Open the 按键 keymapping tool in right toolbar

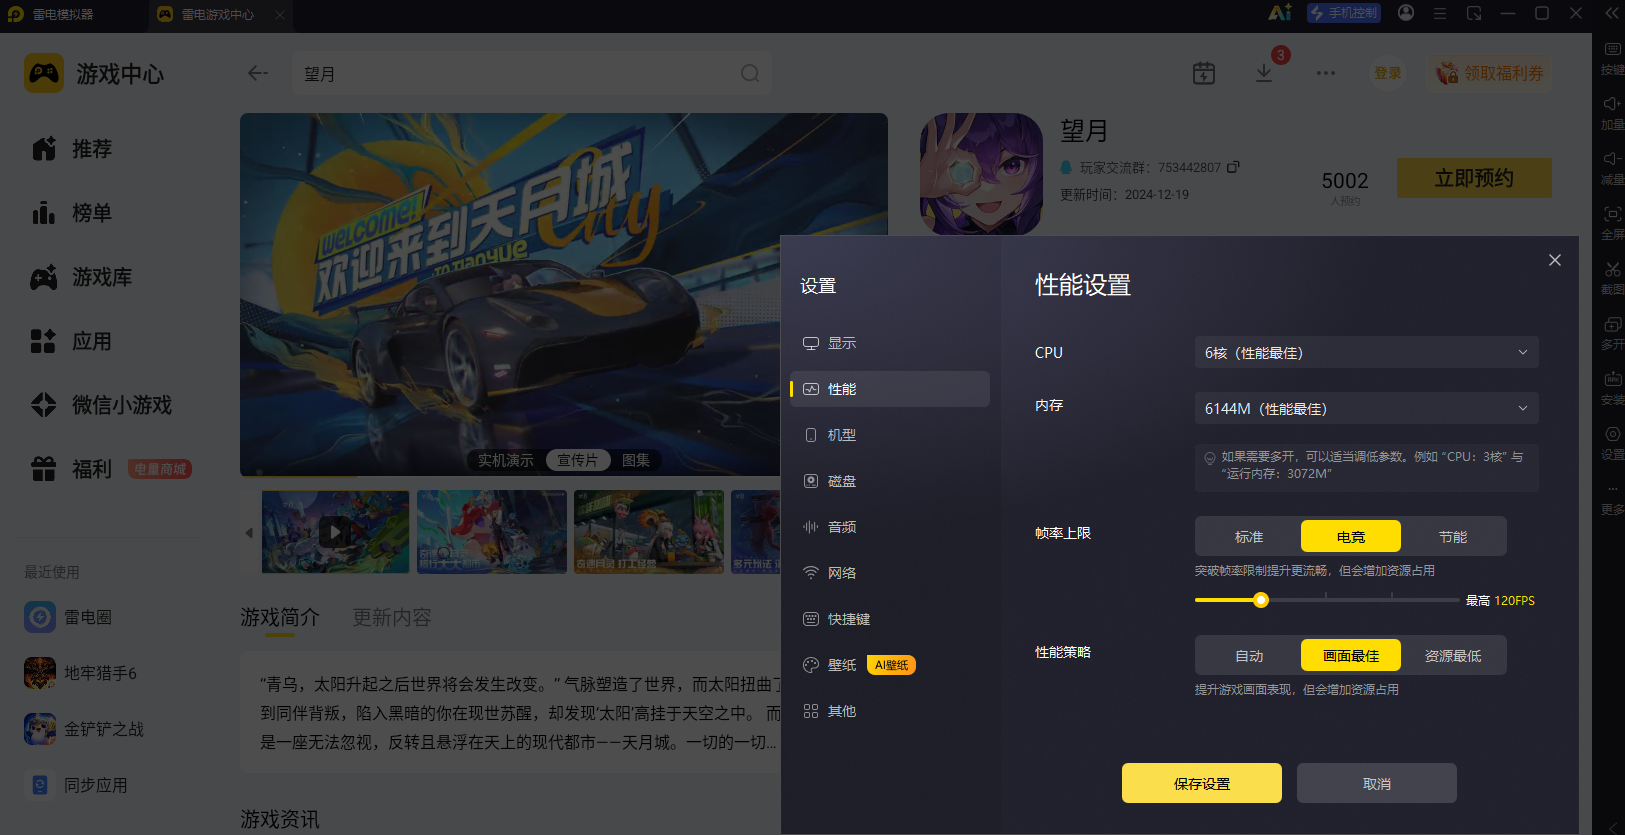(x=1612, y=58)
